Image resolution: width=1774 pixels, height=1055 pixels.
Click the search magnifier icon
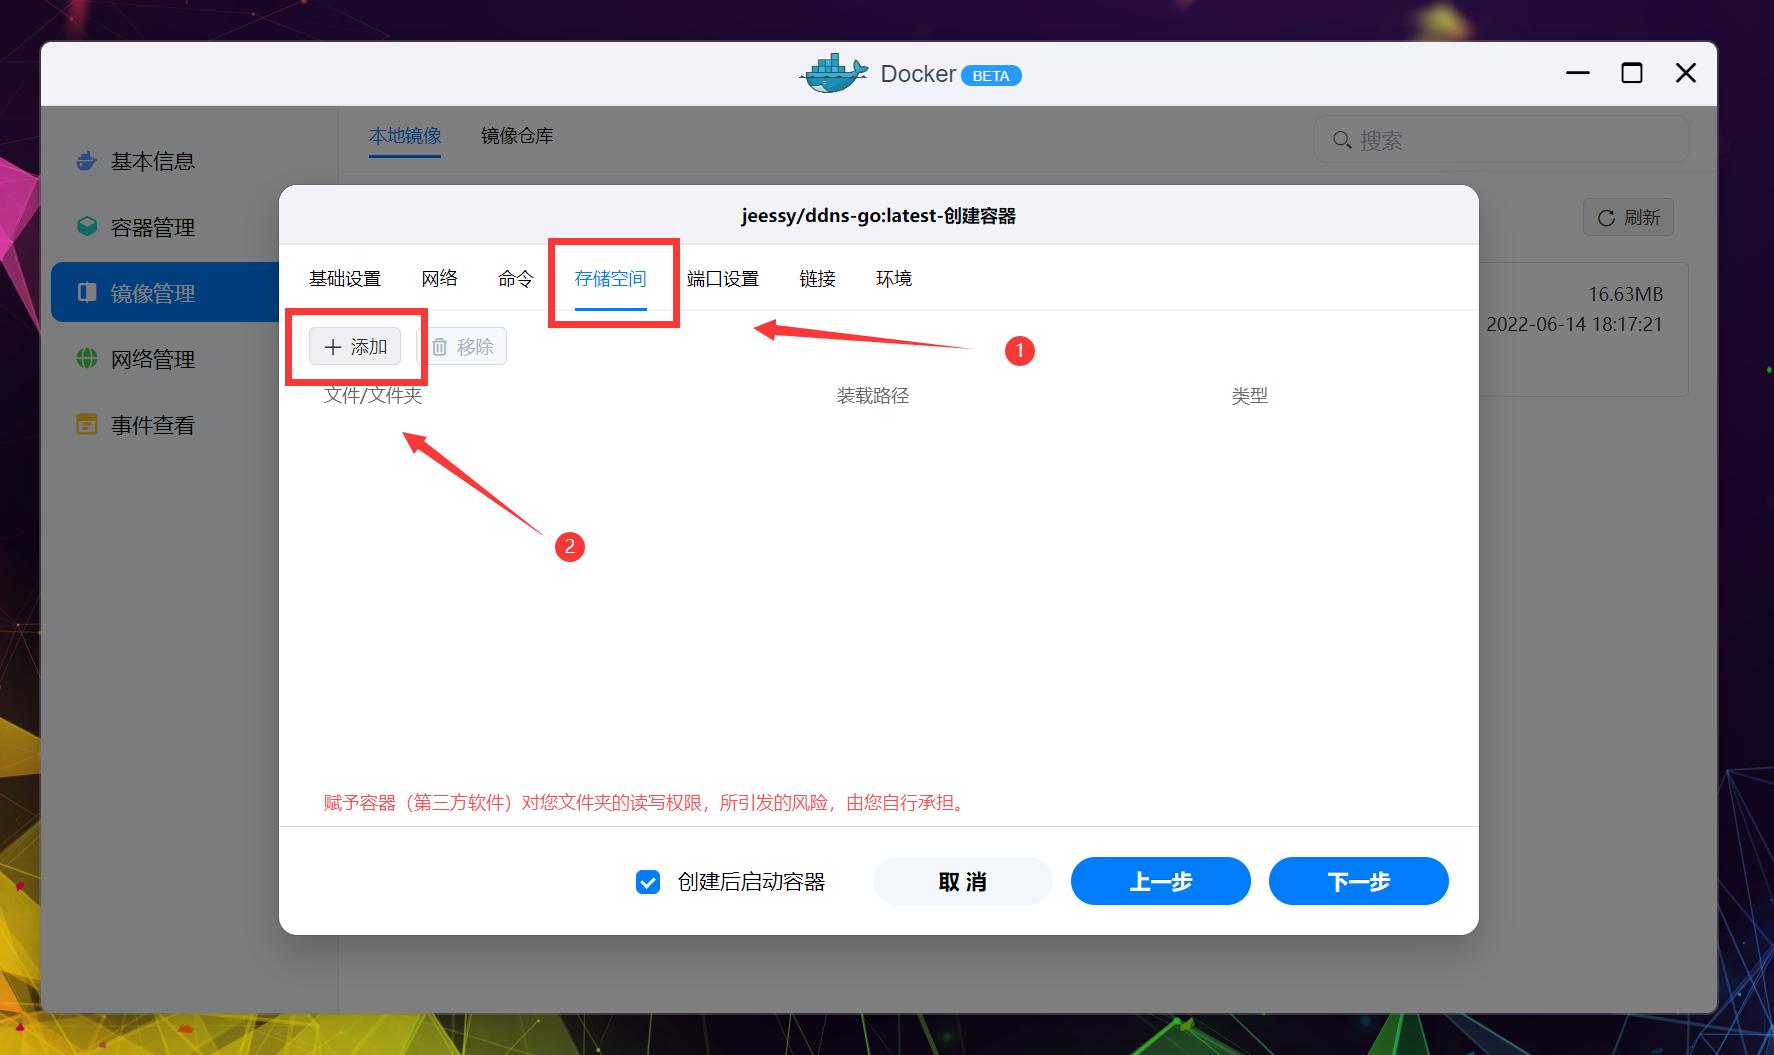[x=1341, y=140]
